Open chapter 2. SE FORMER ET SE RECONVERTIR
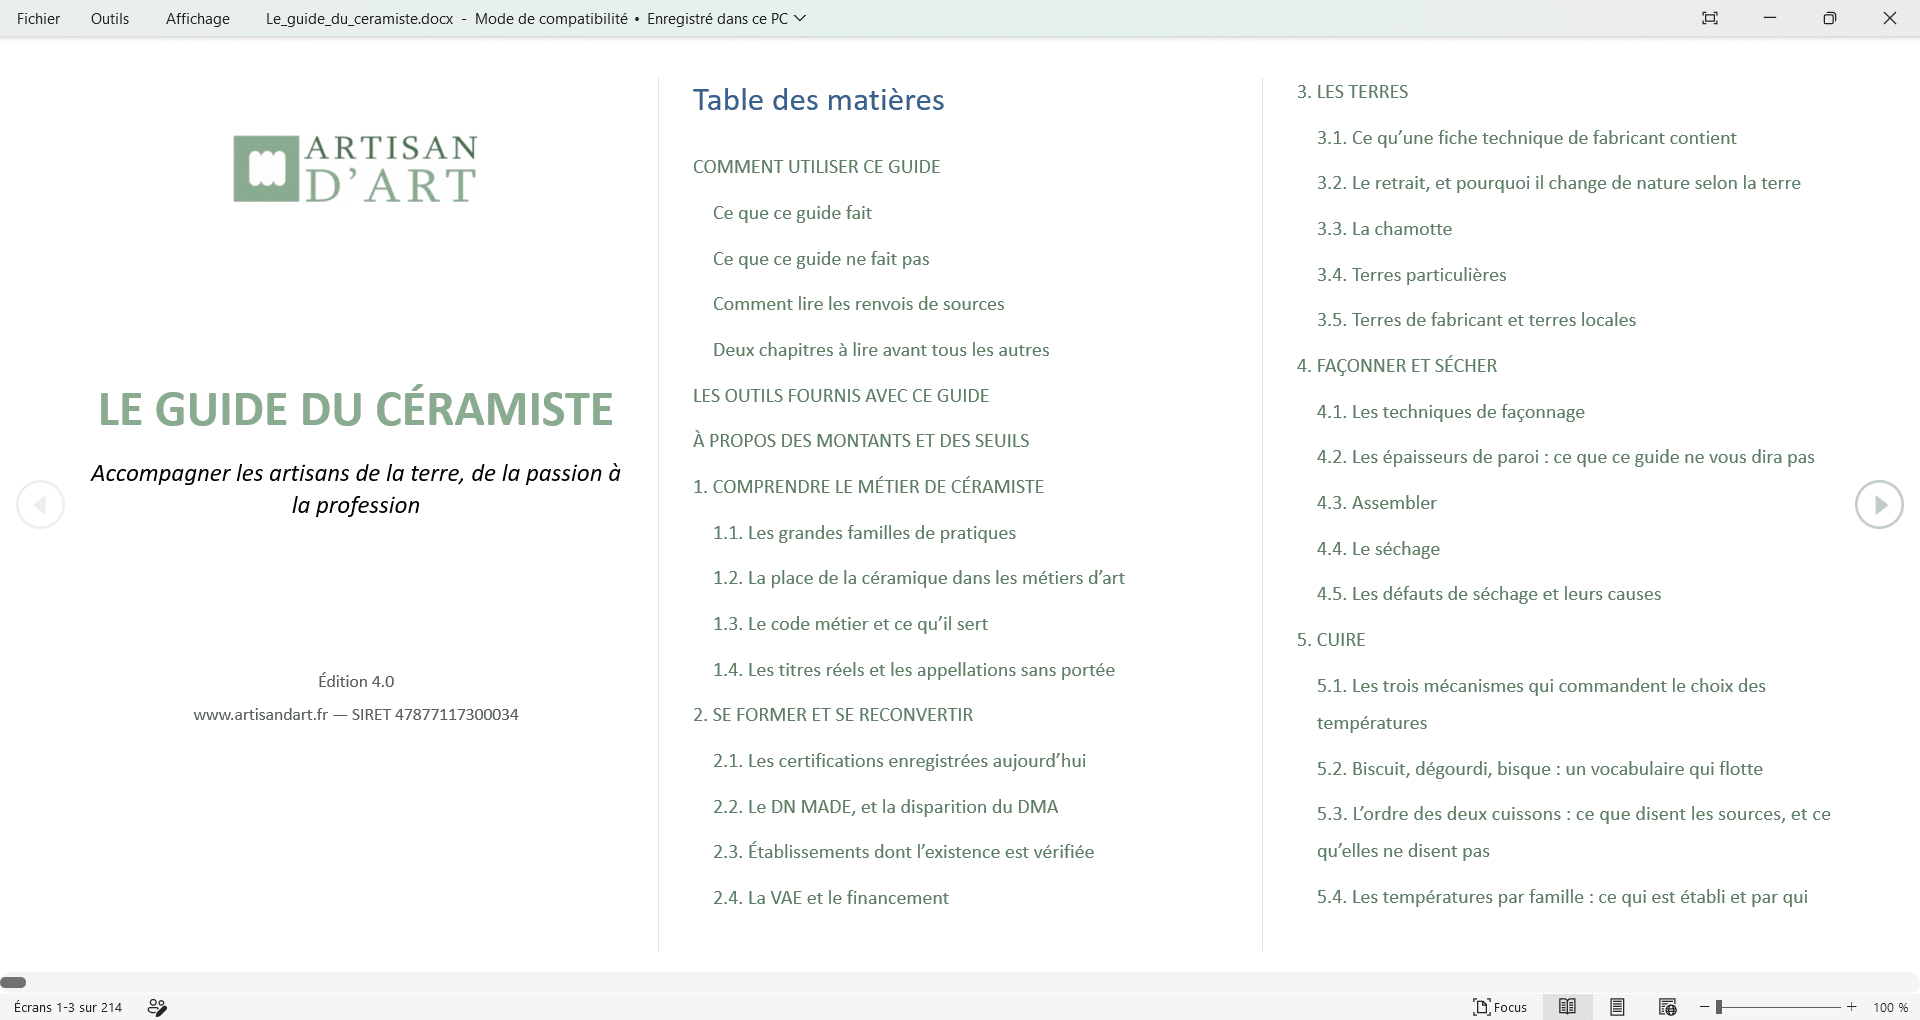 [x=833, y=715]
